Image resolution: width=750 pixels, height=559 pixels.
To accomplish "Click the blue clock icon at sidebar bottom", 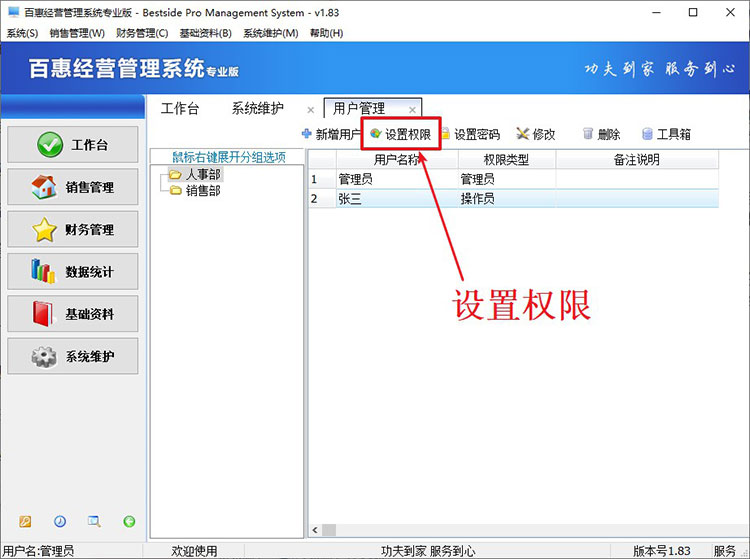I will pyautogui.click(x=60, y=521).
